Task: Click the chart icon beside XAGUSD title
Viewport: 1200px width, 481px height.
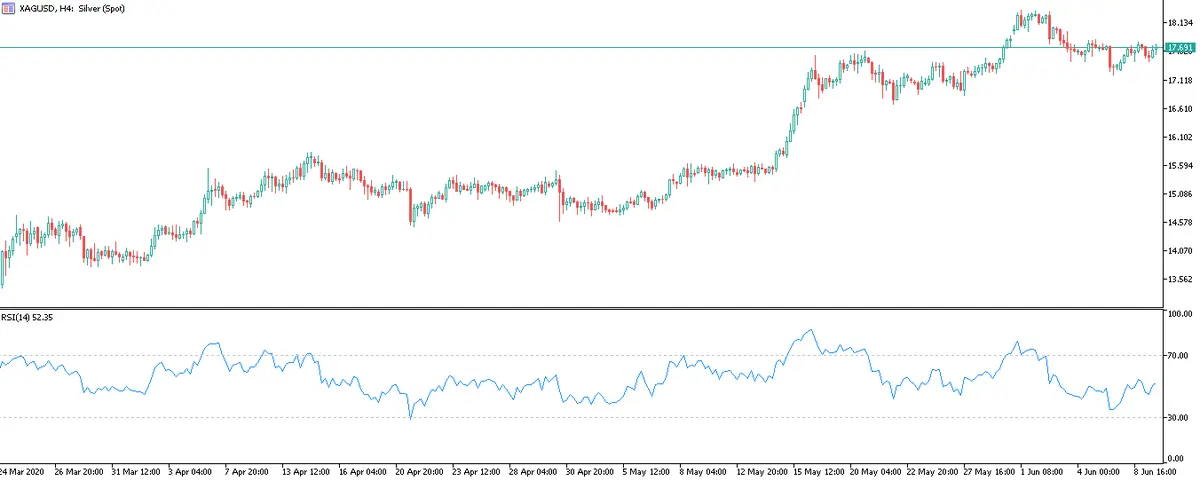Action: 9,8
